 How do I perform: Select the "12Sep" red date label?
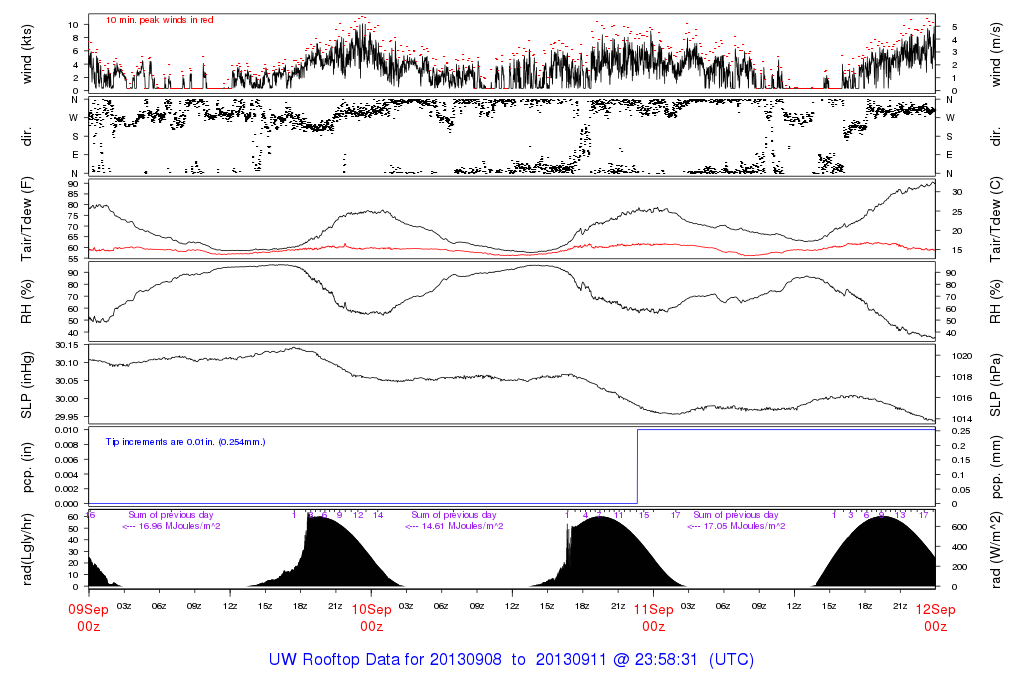pos(935,610)
